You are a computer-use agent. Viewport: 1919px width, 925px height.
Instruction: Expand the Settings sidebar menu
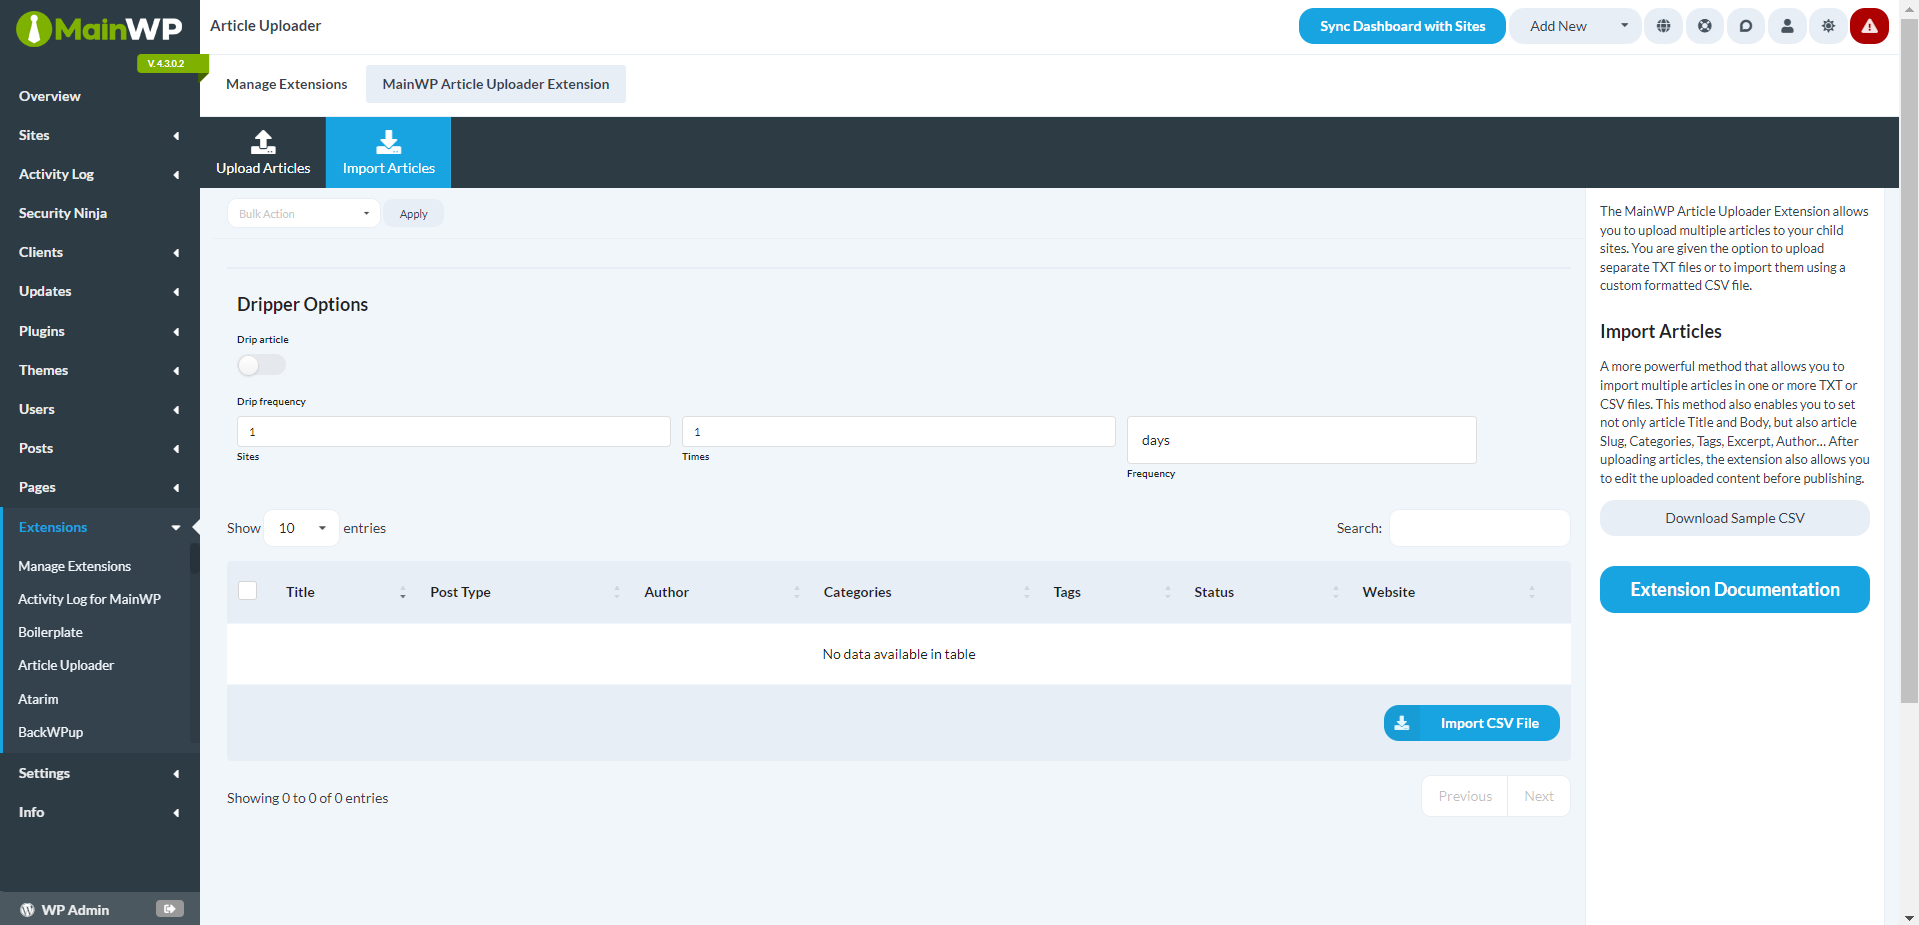pos(100,773)
